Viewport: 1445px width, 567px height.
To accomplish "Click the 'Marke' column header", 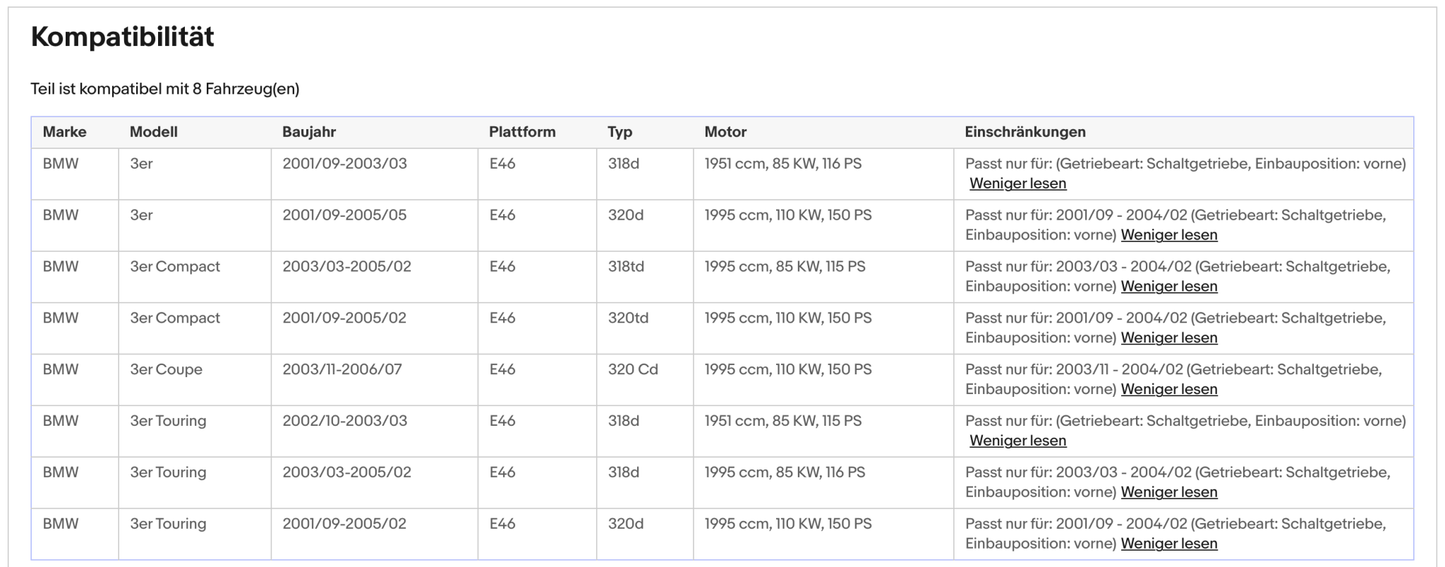I will (64, 132).
